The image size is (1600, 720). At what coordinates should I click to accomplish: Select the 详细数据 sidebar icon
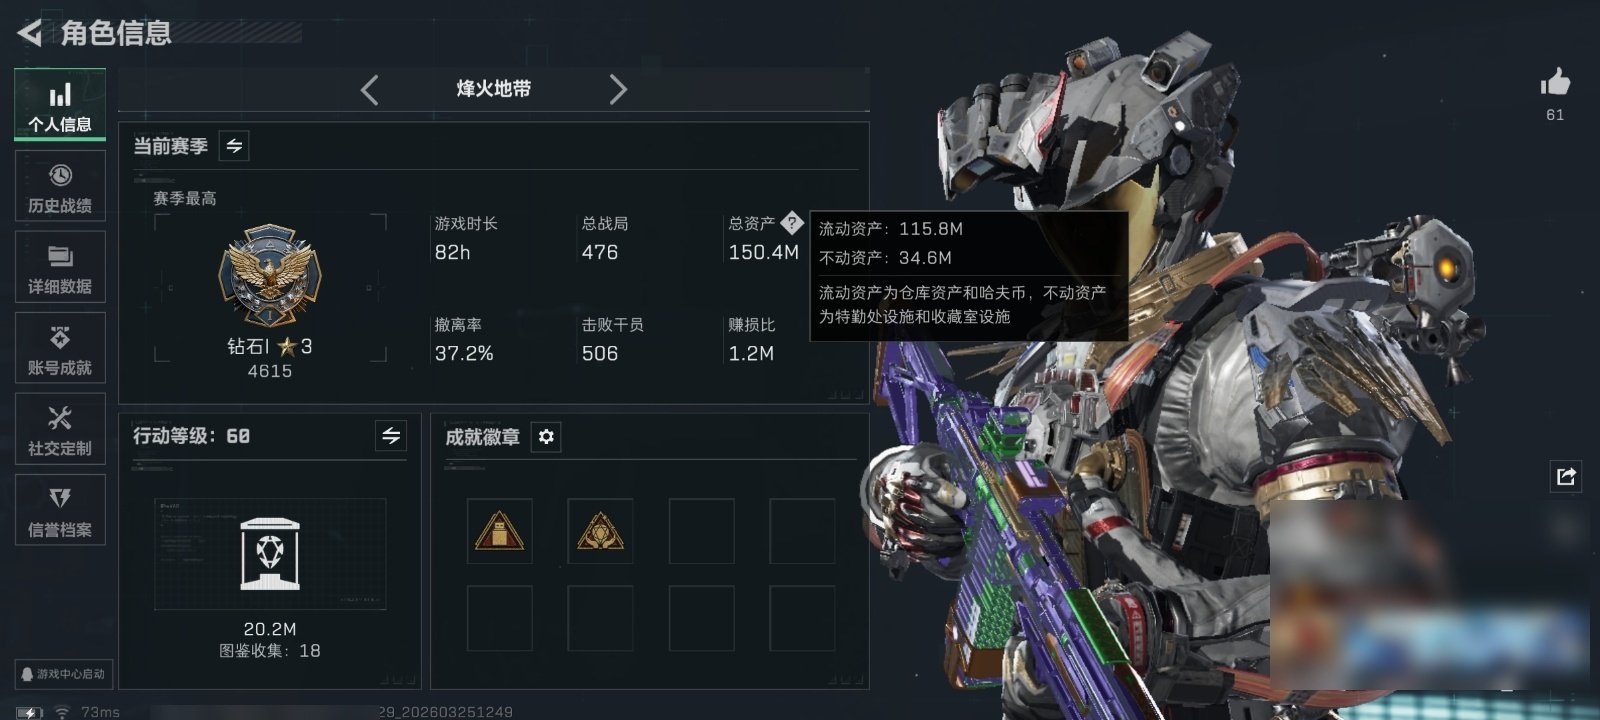60,267
